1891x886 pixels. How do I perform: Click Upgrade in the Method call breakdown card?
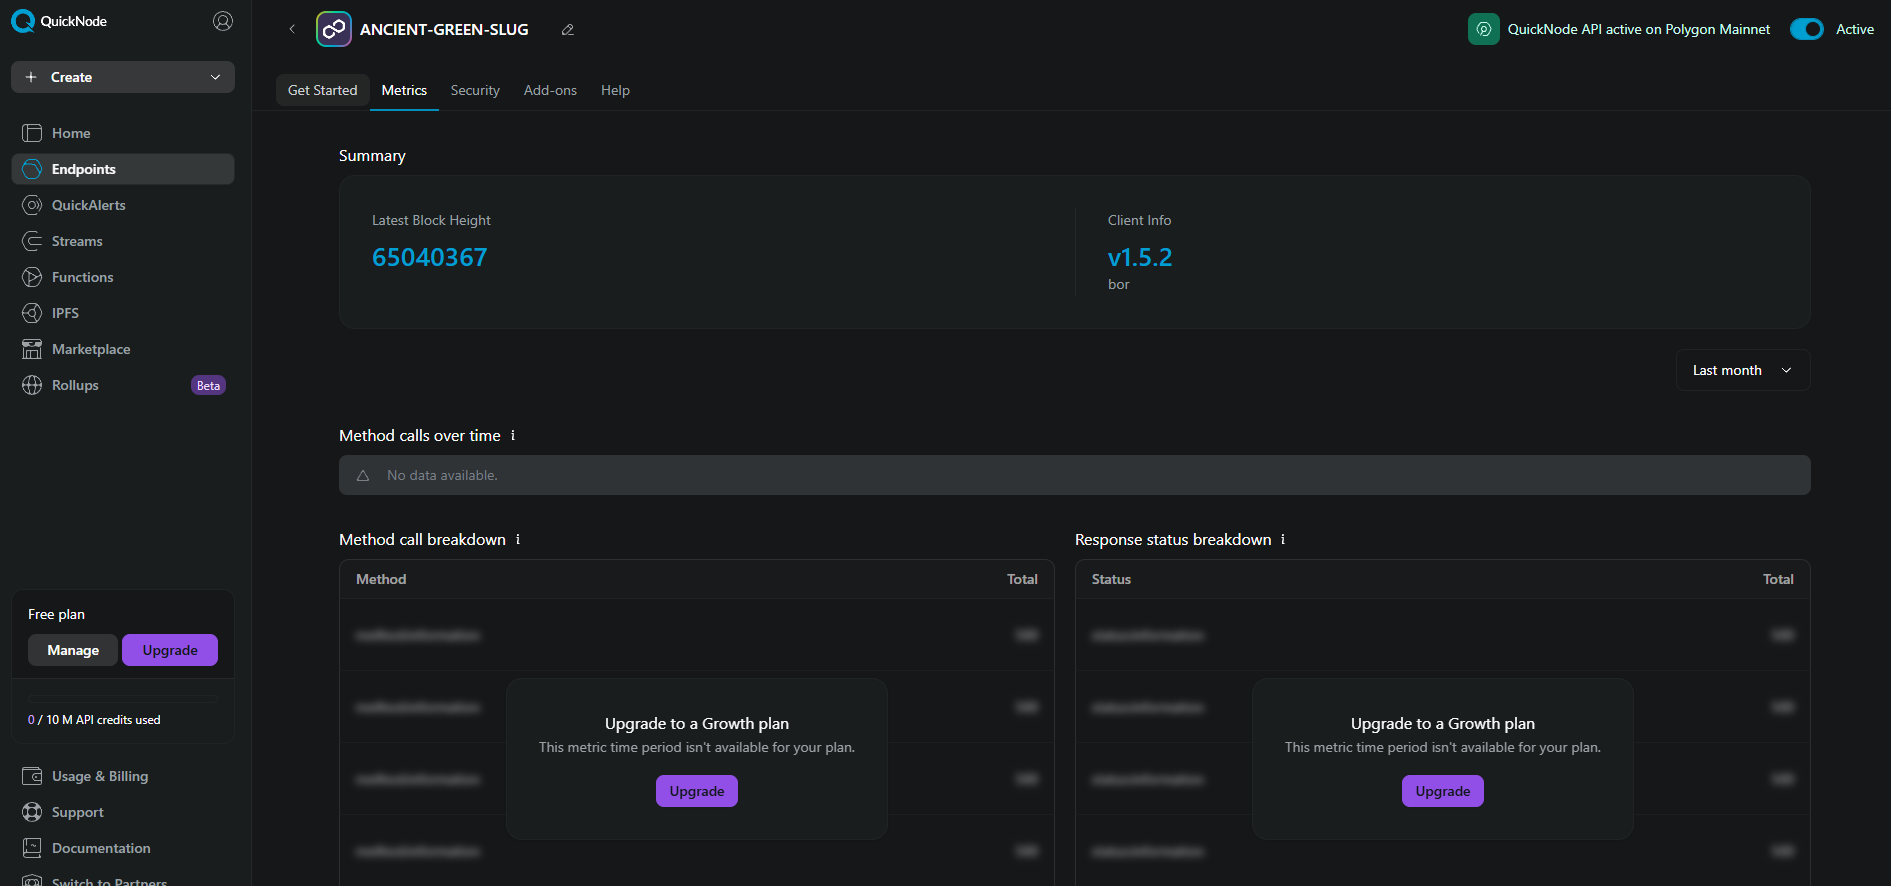697,791
